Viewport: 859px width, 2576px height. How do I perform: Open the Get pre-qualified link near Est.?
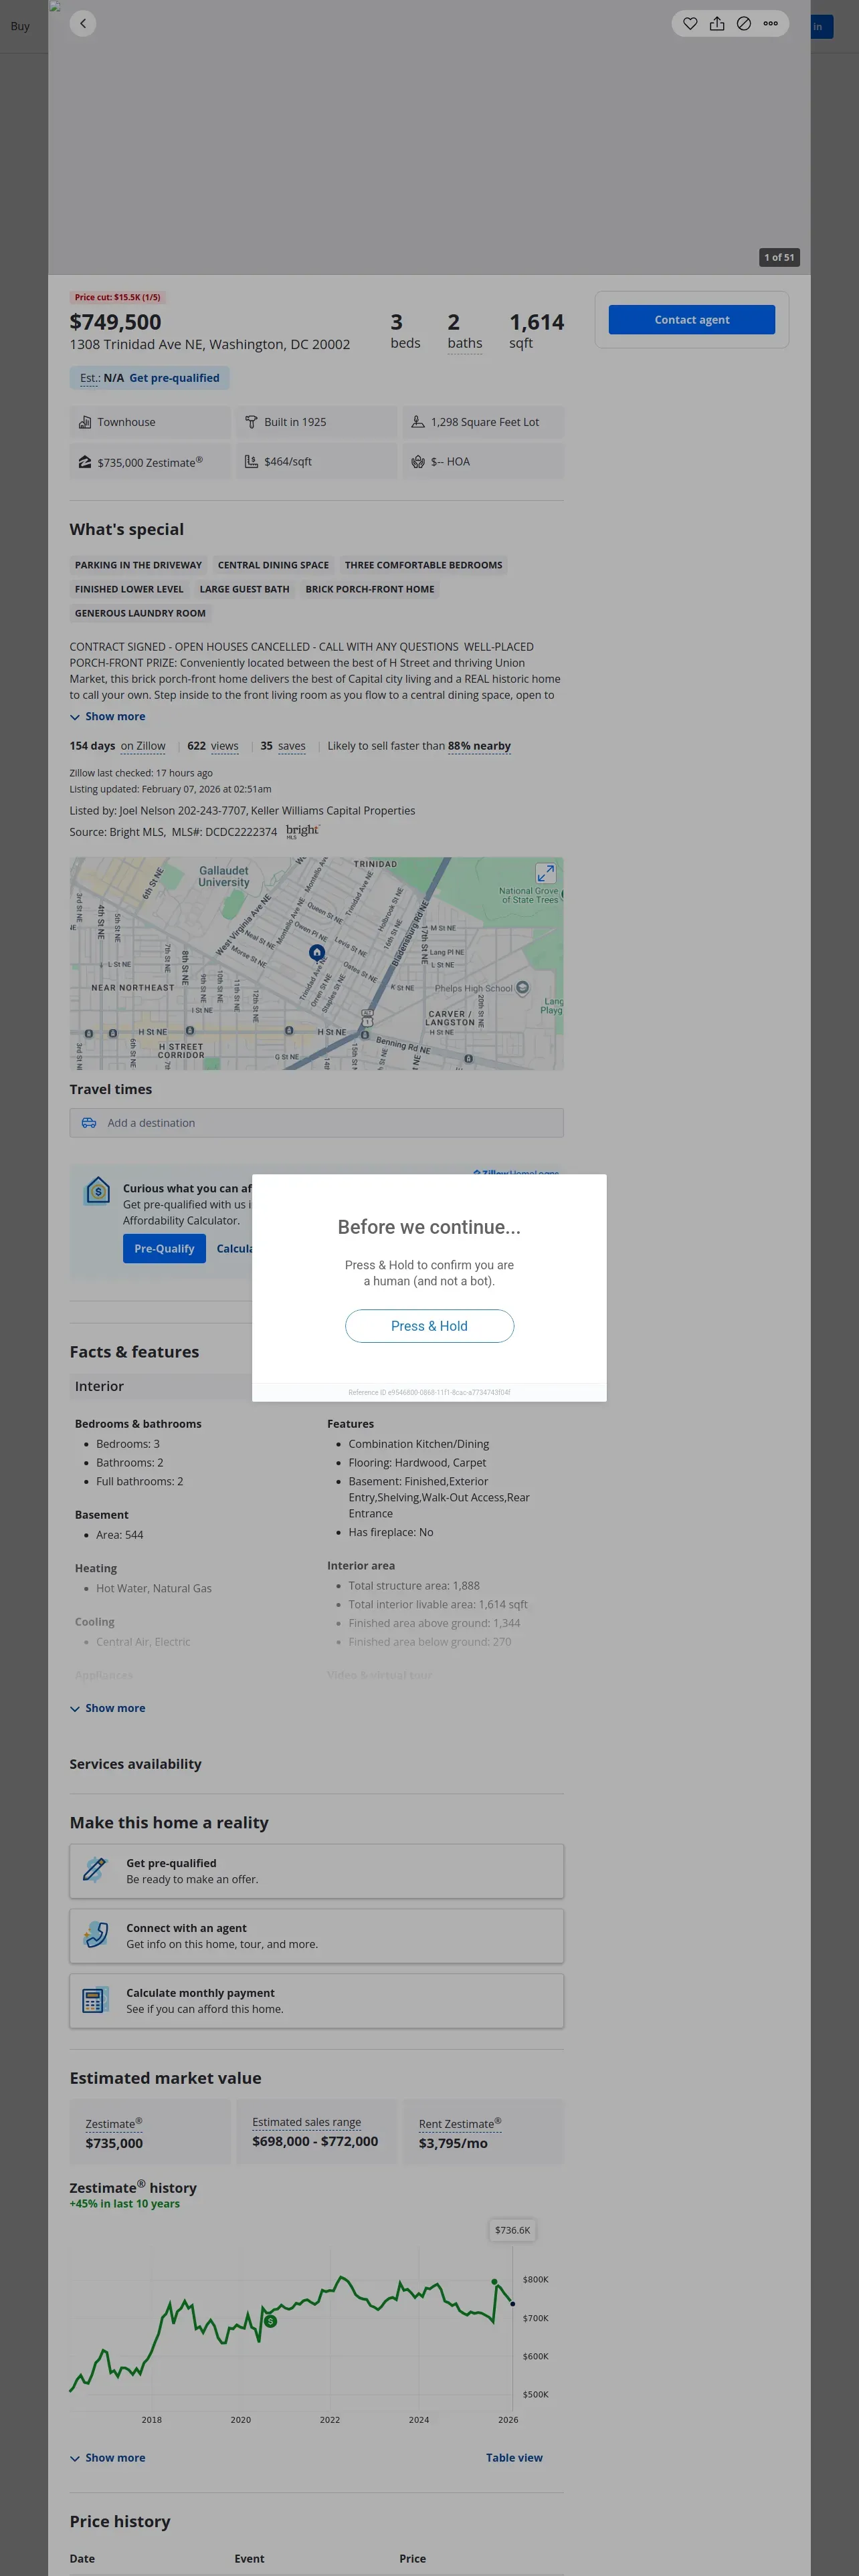174,378
